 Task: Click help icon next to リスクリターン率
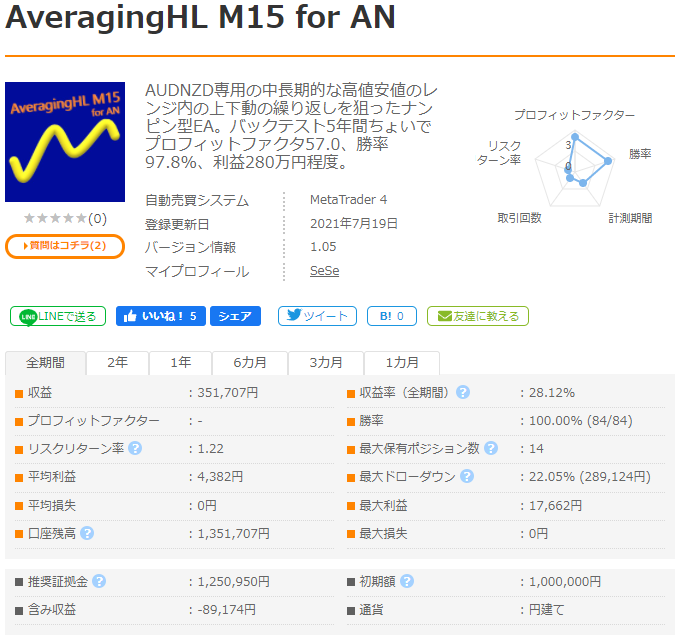click(135, 448)
